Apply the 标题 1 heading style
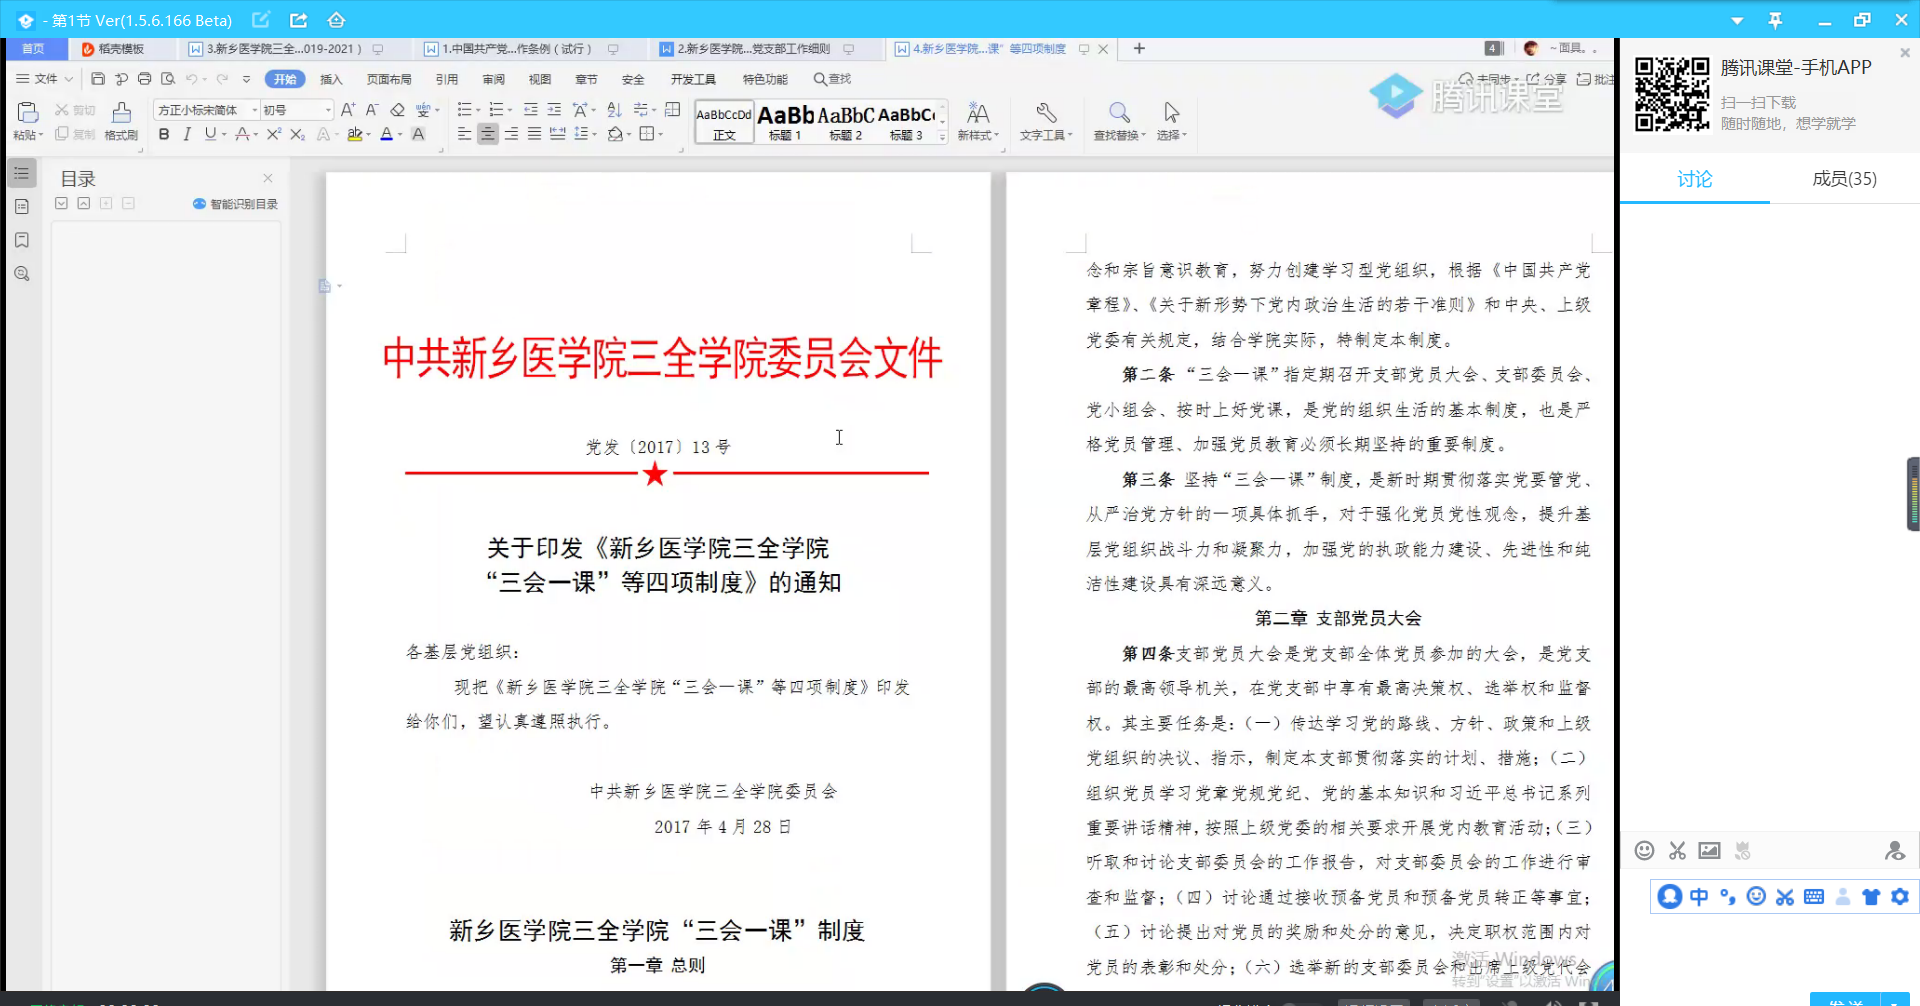The height and width of the screenshot is (1006, 1920). tap(785, 122)
